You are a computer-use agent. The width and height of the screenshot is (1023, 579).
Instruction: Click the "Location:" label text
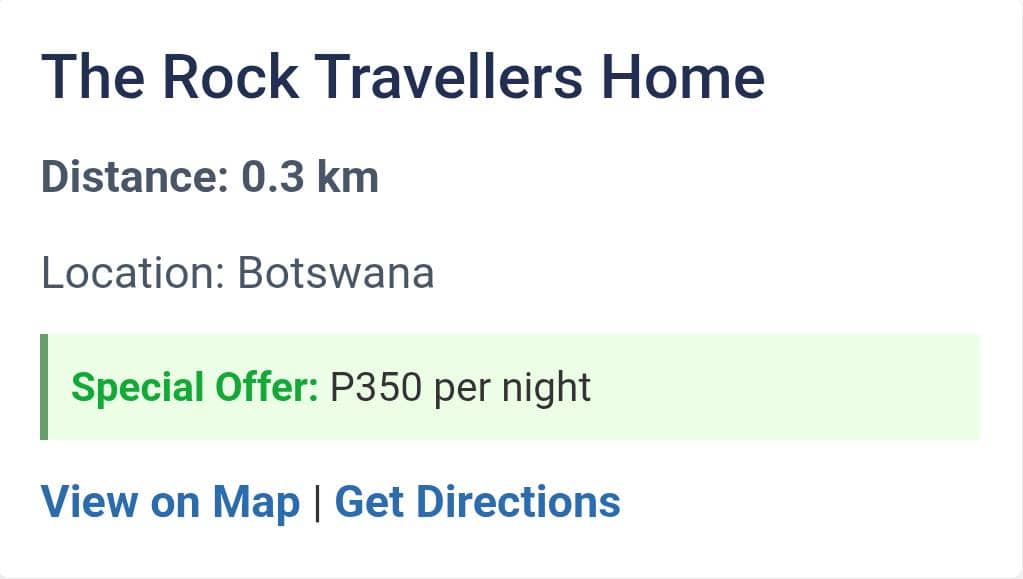(x=132, y=273)
